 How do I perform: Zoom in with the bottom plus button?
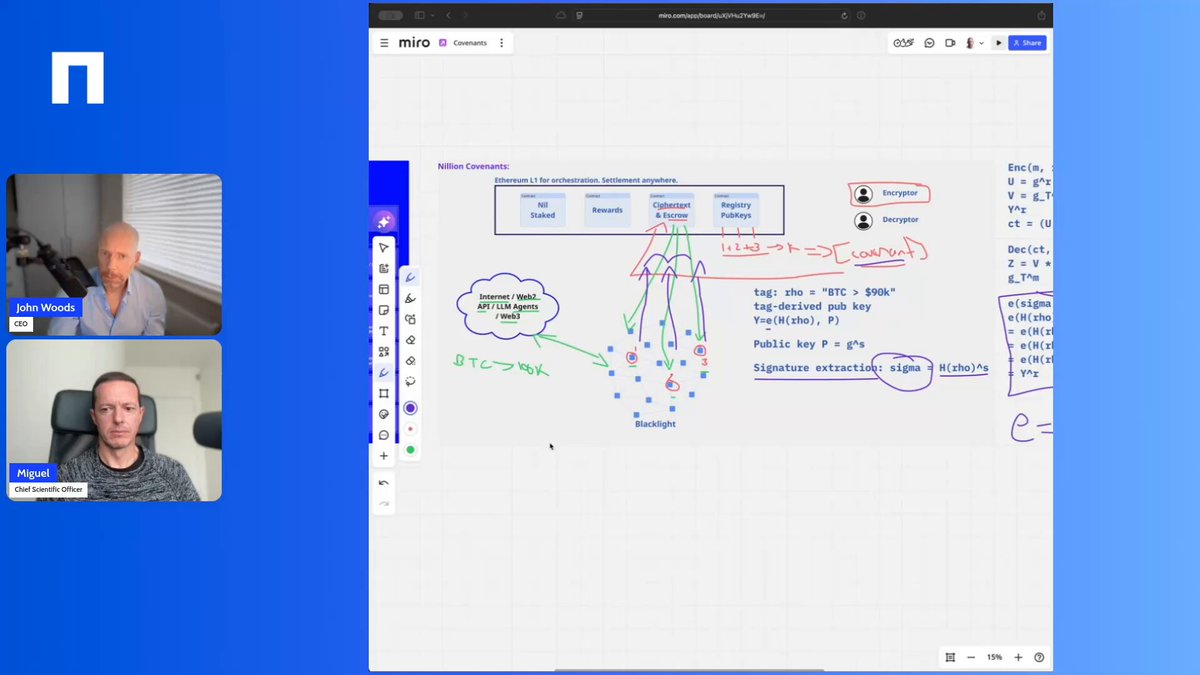(1018, 657)
